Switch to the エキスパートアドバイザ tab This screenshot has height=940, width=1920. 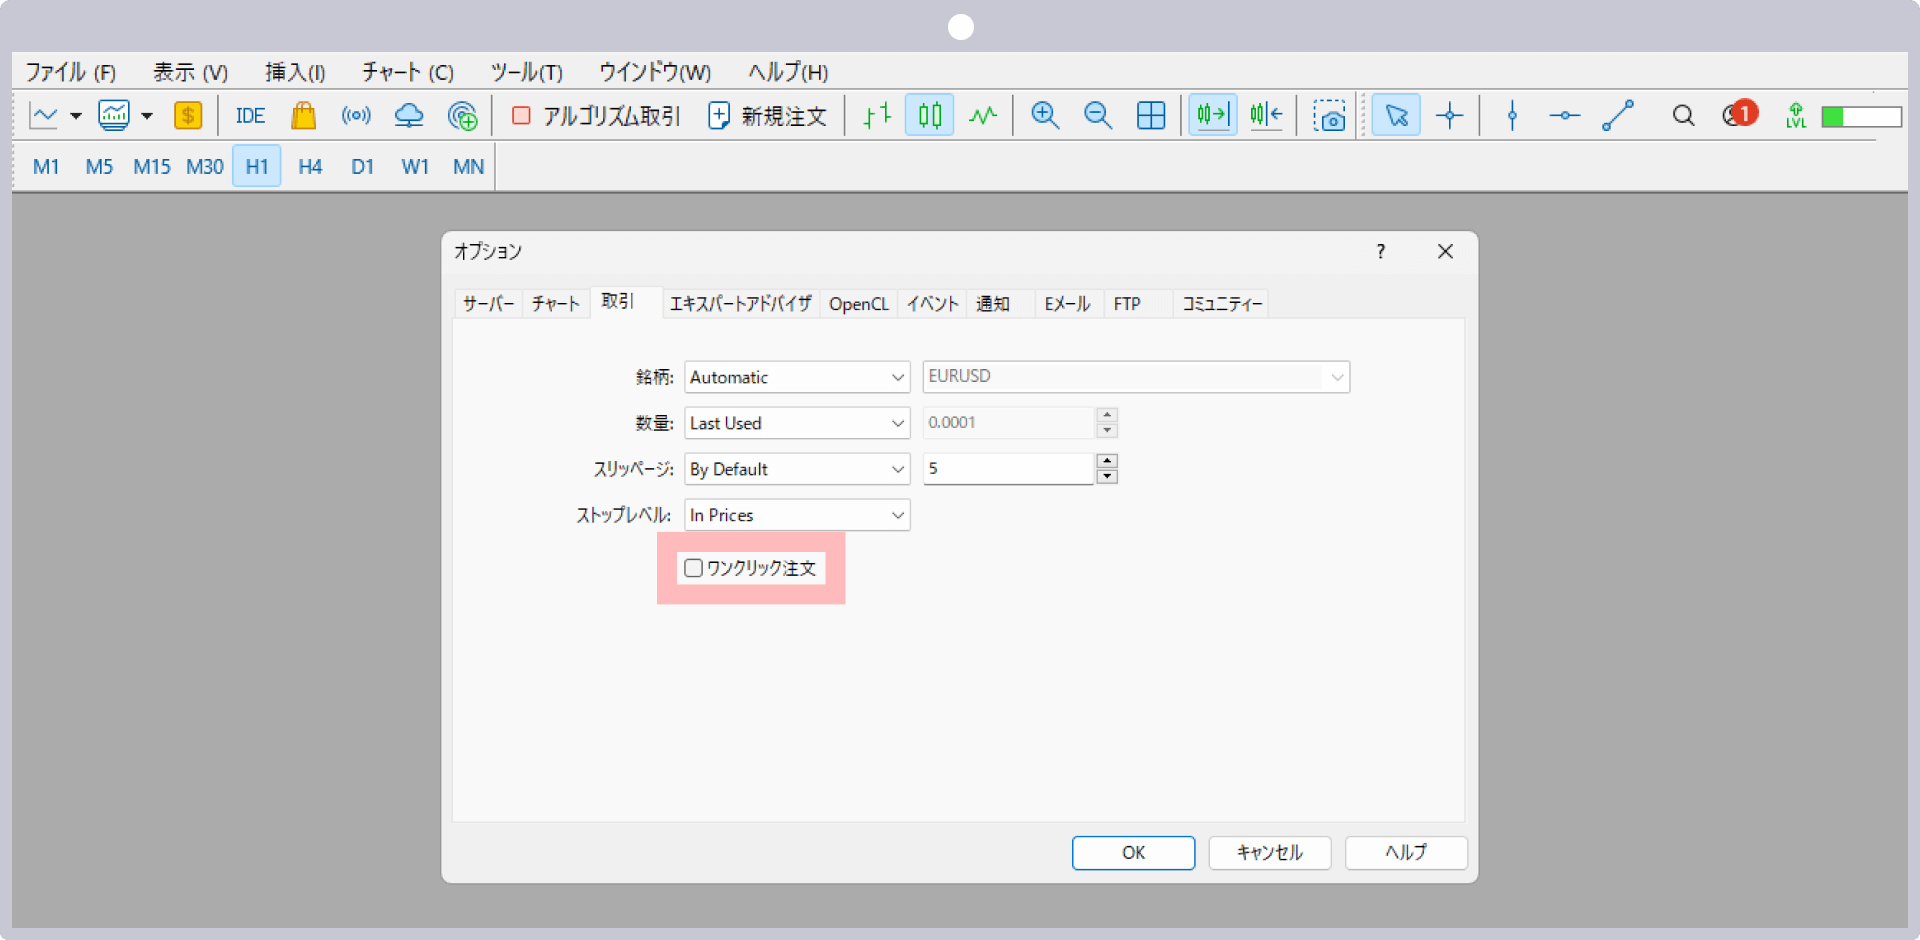click(x=741, y=304)
